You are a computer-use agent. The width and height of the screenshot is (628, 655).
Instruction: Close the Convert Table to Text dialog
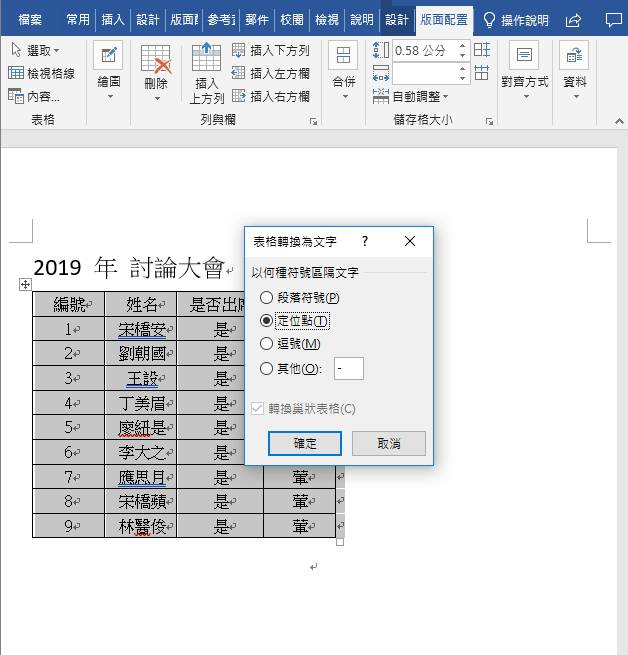click(410, 241)
